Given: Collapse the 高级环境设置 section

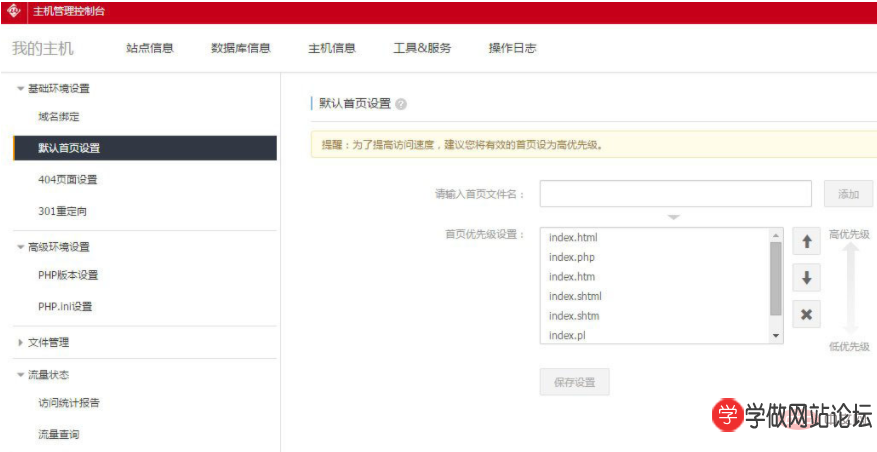Looking at the screenshot, I should pyautogui.click(x=21, y=247).
